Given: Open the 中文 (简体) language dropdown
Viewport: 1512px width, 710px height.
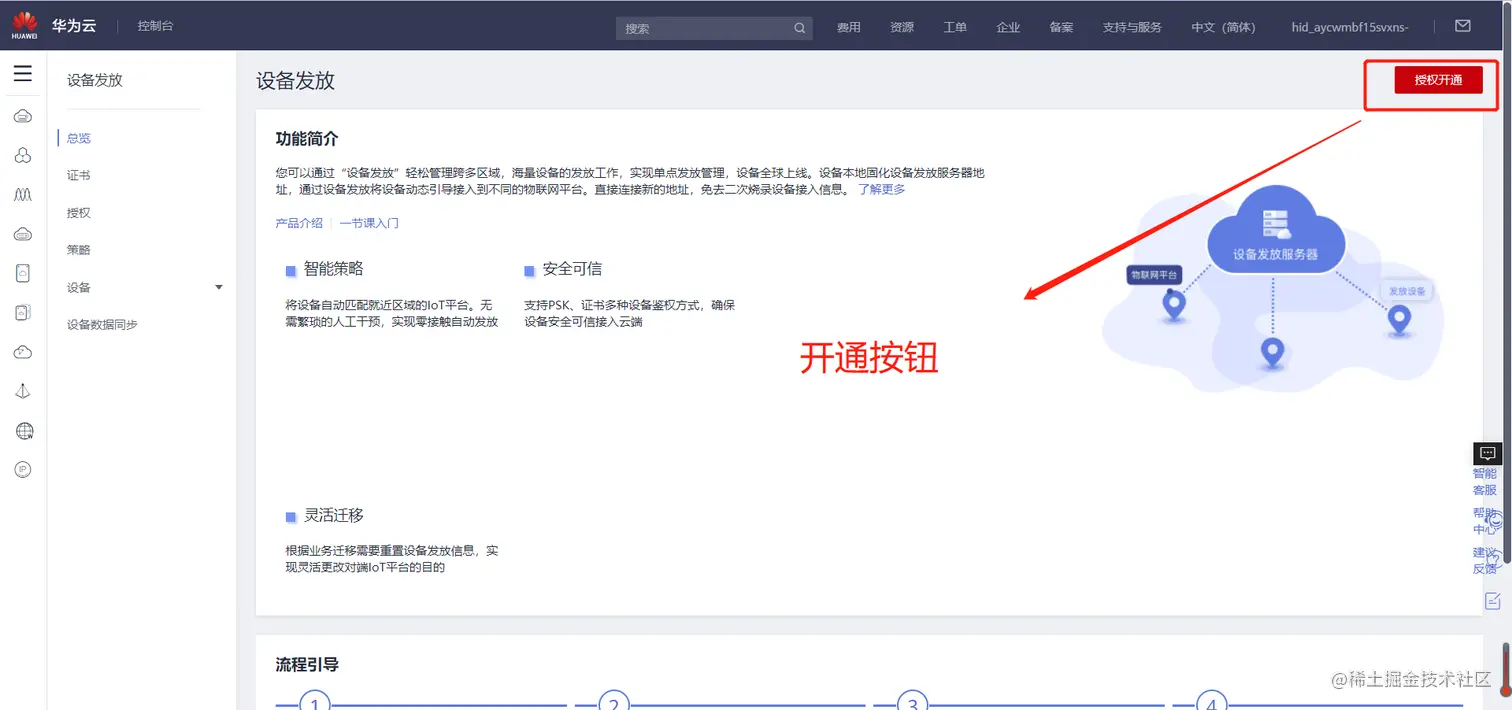Looking at the screenshot, I should 1222,27.
